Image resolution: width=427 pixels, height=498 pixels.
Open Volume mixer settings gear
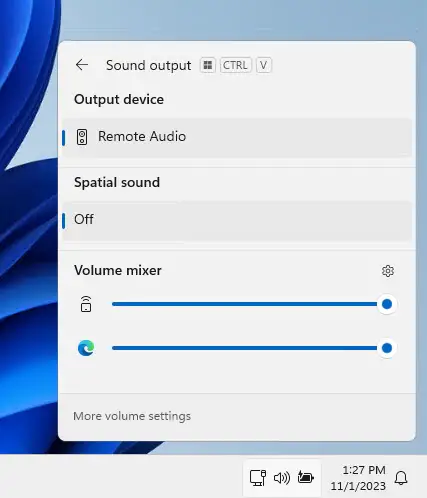388,271
